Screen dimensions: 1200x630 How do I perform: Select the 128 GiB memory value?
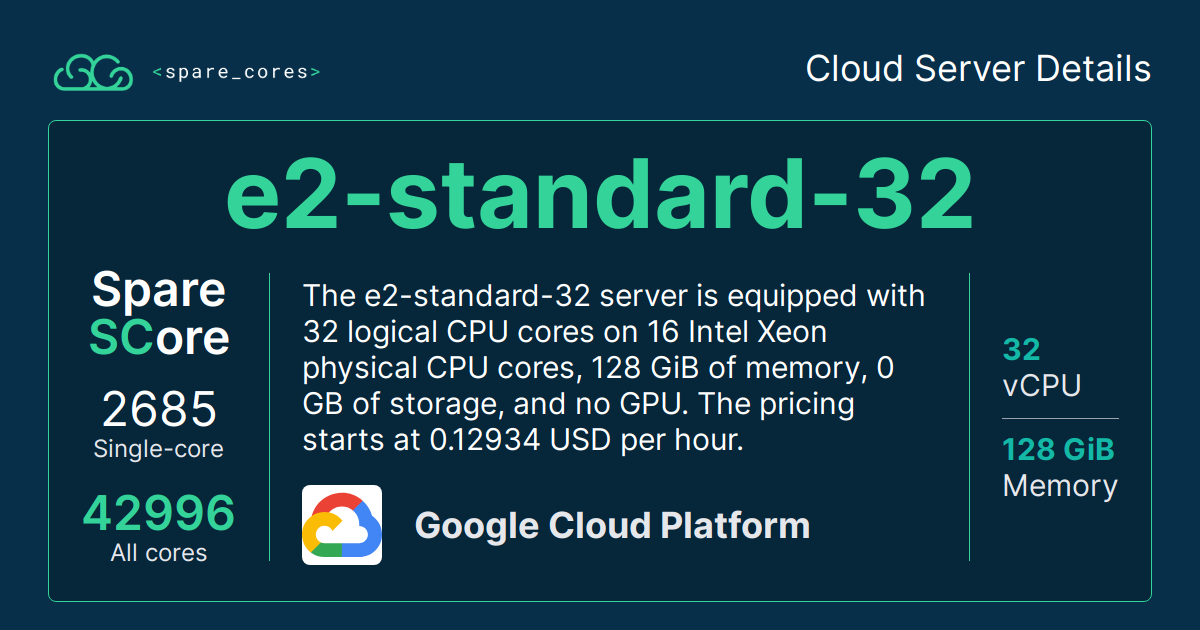(x=1058, y=450)
